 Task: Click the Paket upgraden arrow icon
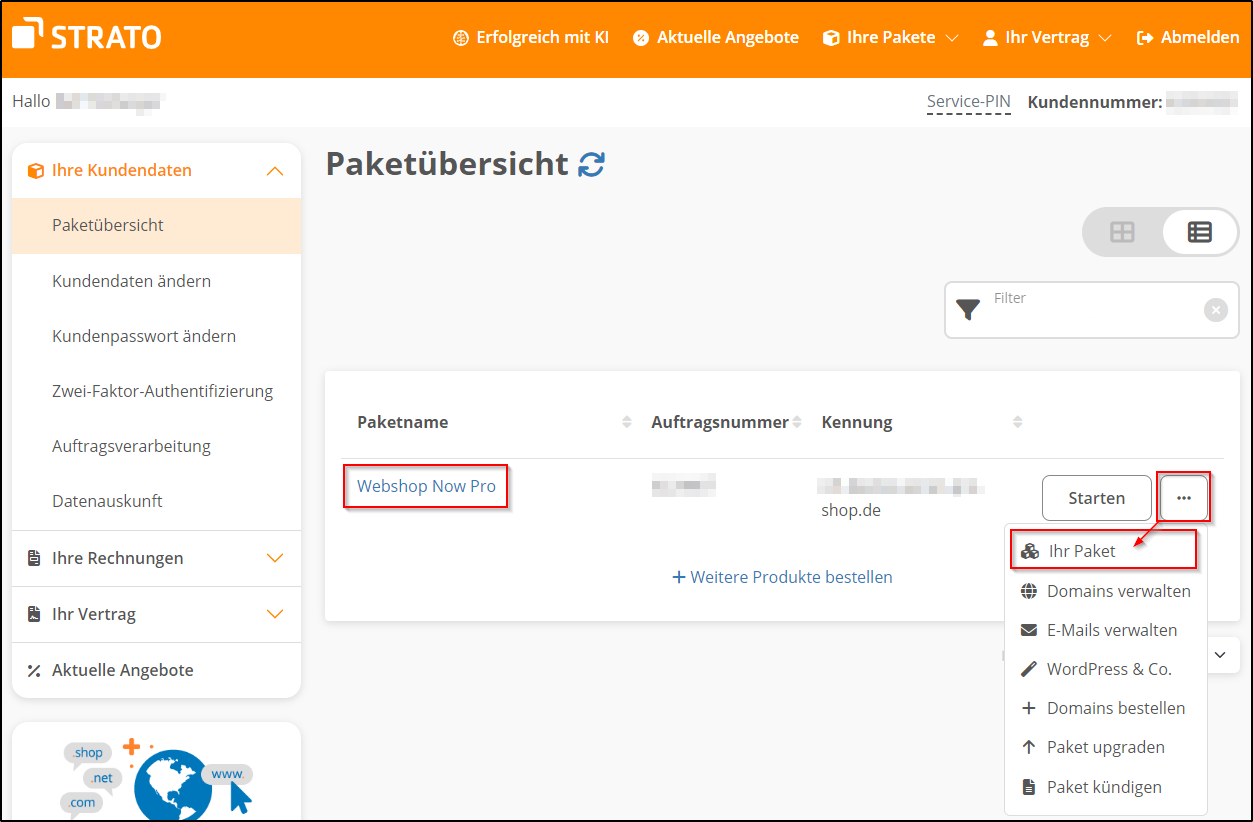1031,747
